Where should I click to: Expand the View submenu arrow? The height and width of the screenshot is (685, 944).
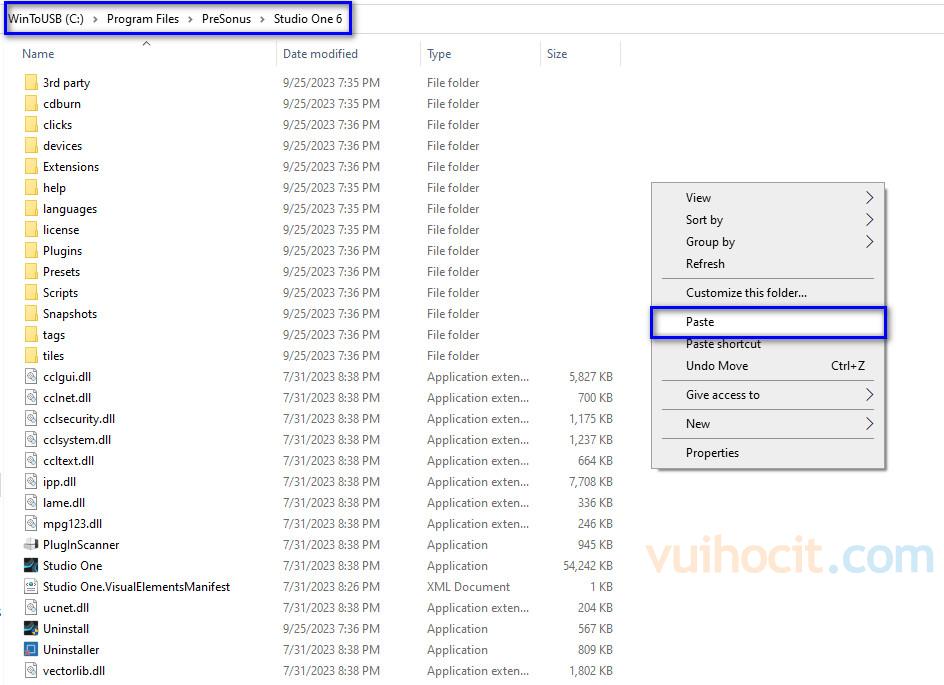tap(869, 198)
